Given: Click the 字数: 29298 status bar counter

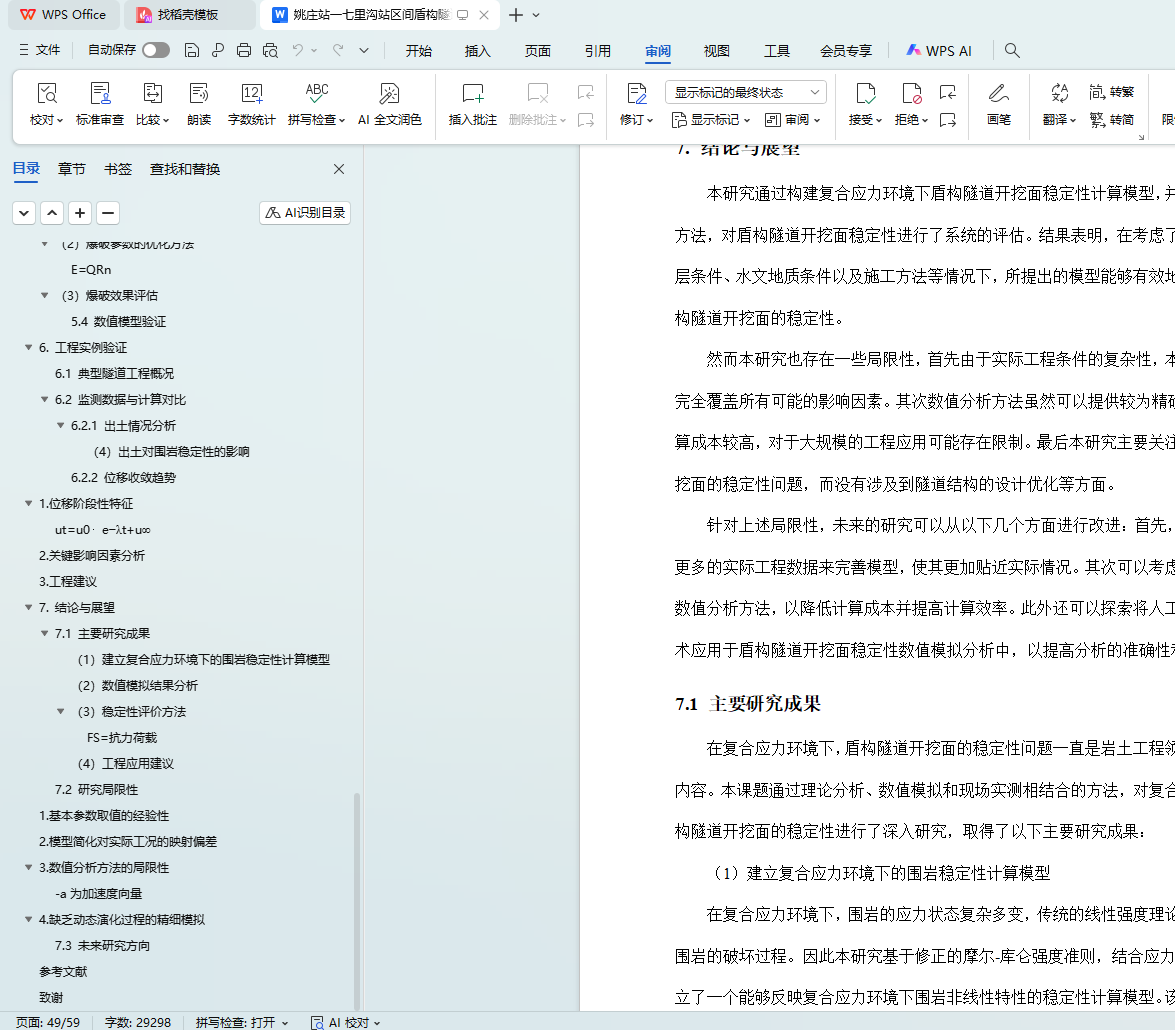Looking at the screenshot, I should [138, 1023].
